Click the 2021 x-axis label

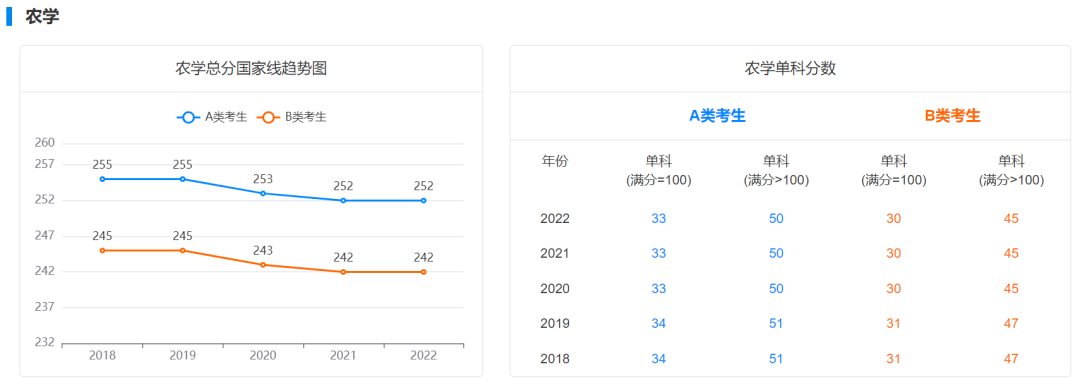click(x=343, y=356)
